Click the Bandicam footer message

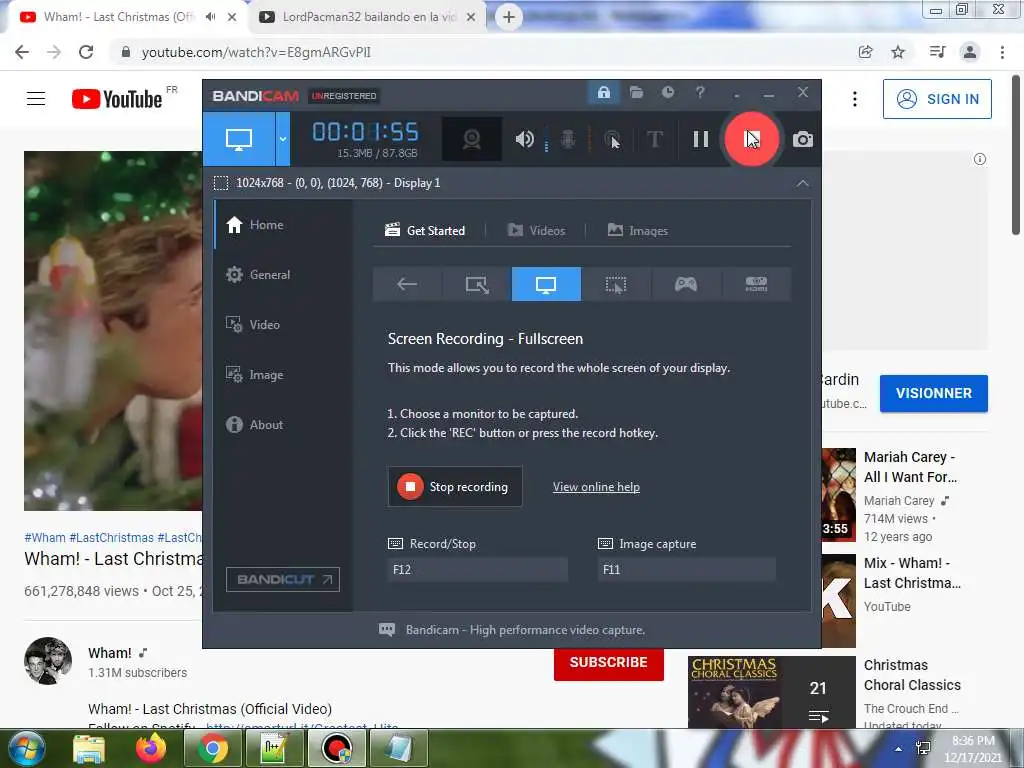(x=525, y=630)
